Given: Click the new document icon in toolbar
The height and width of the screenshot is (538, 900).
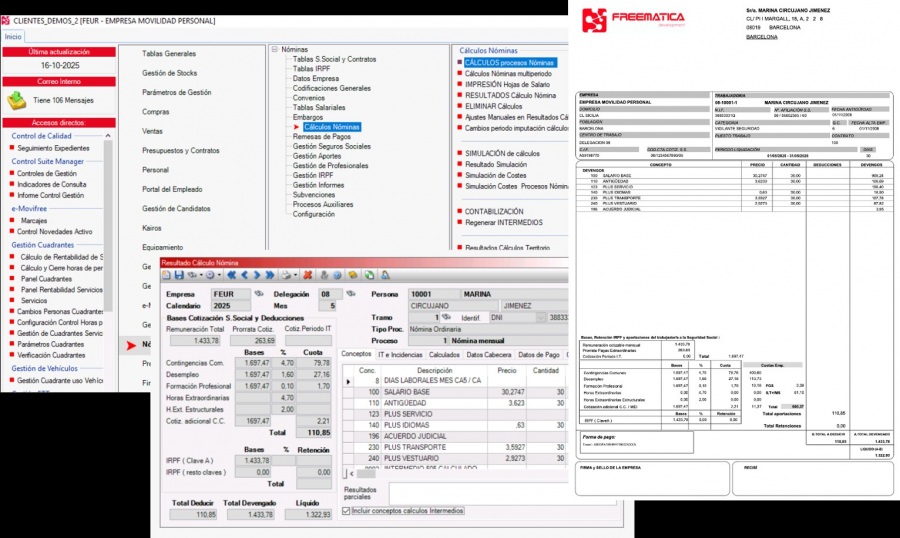Looking at the screenshot, I should pyautogui.click(x=167, y=274).
